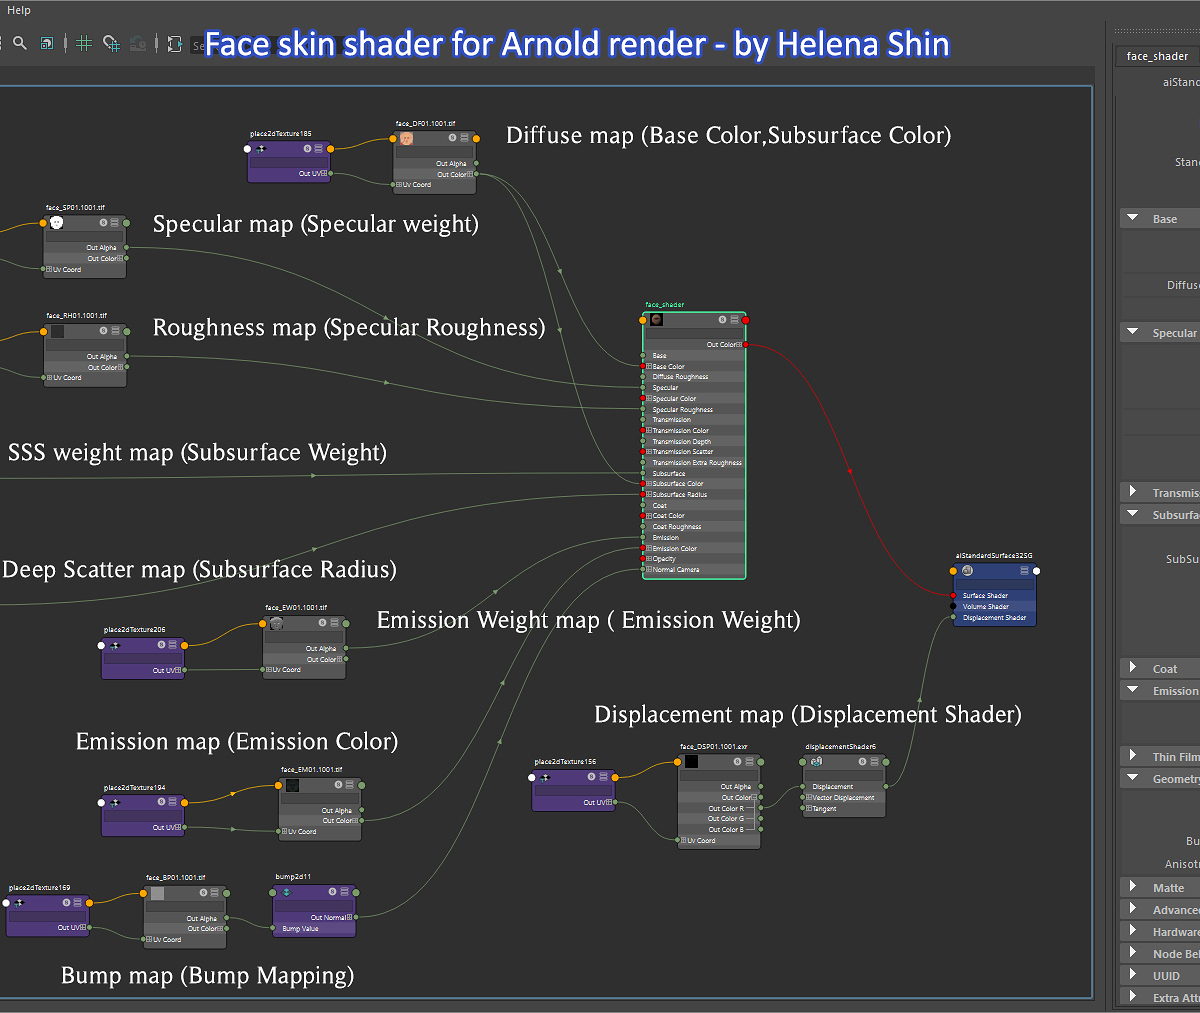Select the face_shader tab in Attribute Editor

pos(1157,56)
